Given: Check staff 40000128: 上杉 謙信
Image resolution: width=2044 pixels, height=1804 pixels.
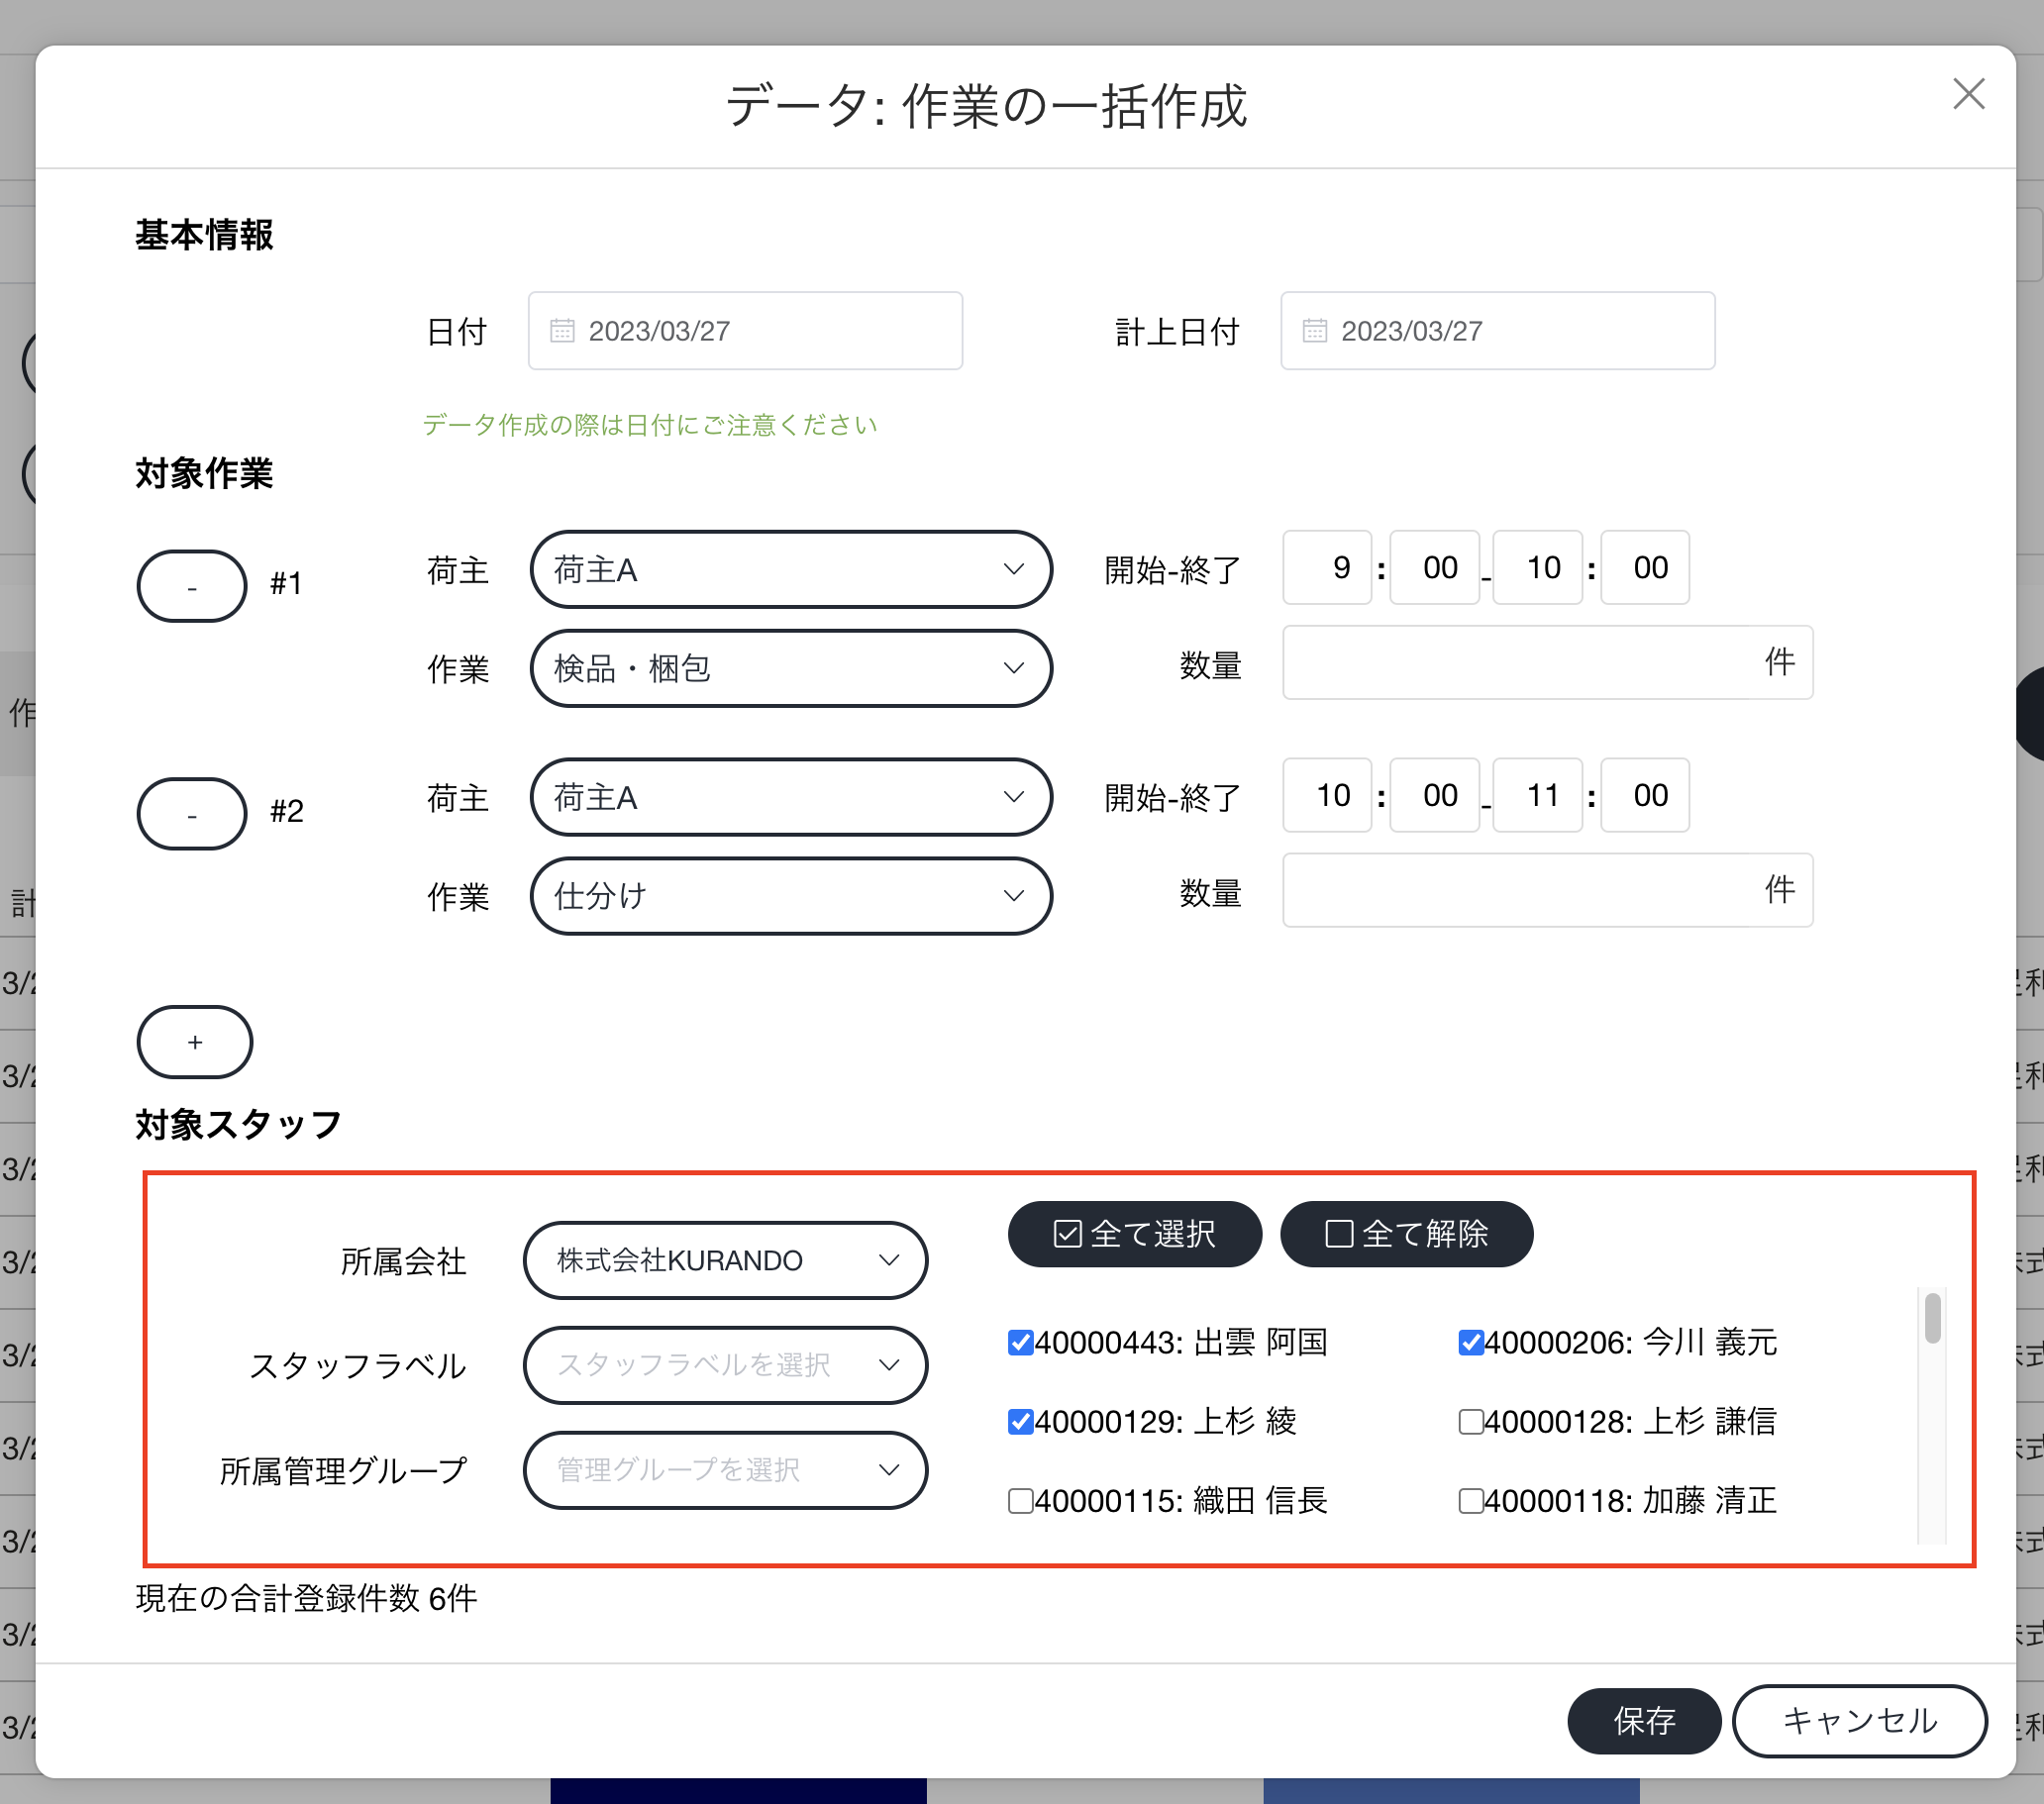Looking at the screenshot, I should pyautogui.click(x=1470, y=1421).
